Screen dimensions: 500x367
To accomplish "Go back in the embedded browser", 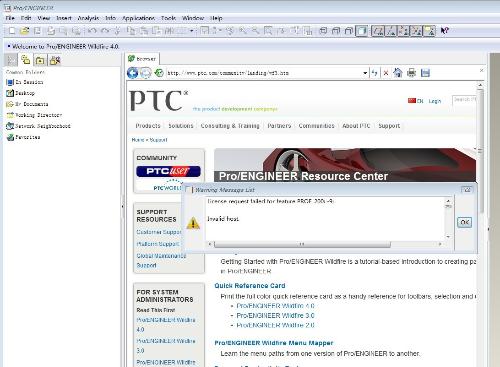I will coord(133,73).
